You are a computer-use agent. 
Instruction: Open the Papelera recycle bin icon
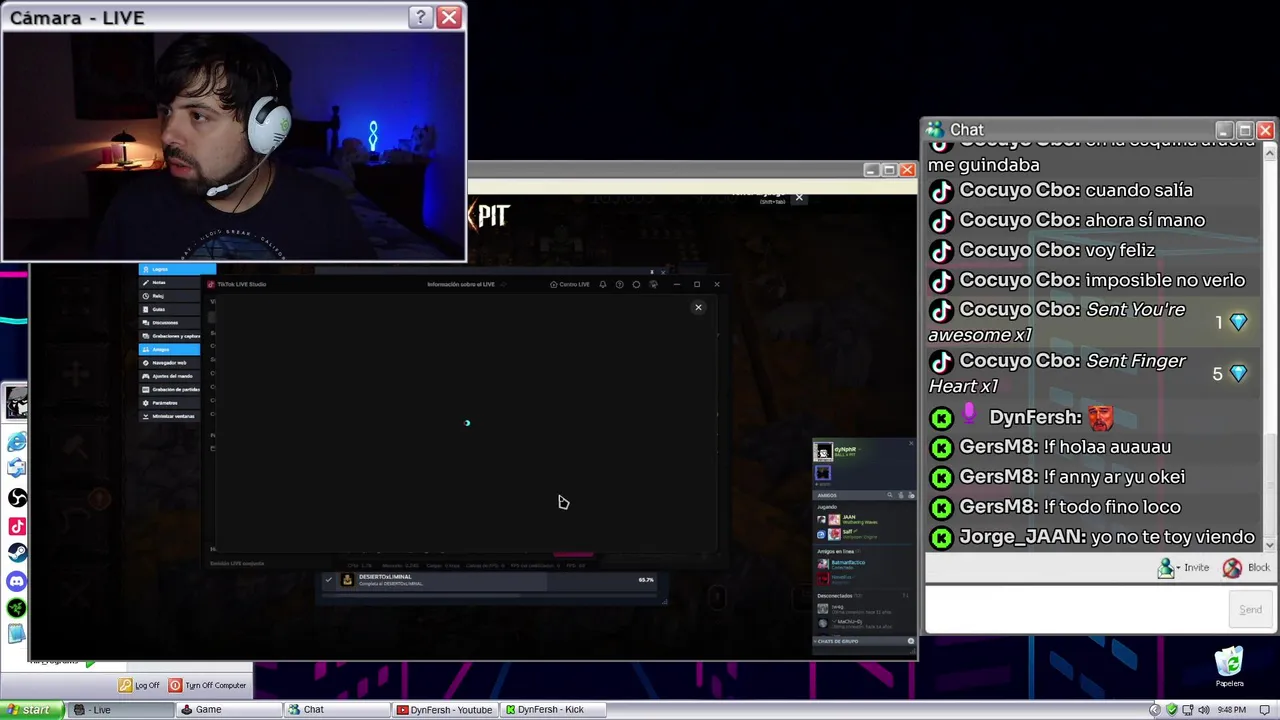1230,667
